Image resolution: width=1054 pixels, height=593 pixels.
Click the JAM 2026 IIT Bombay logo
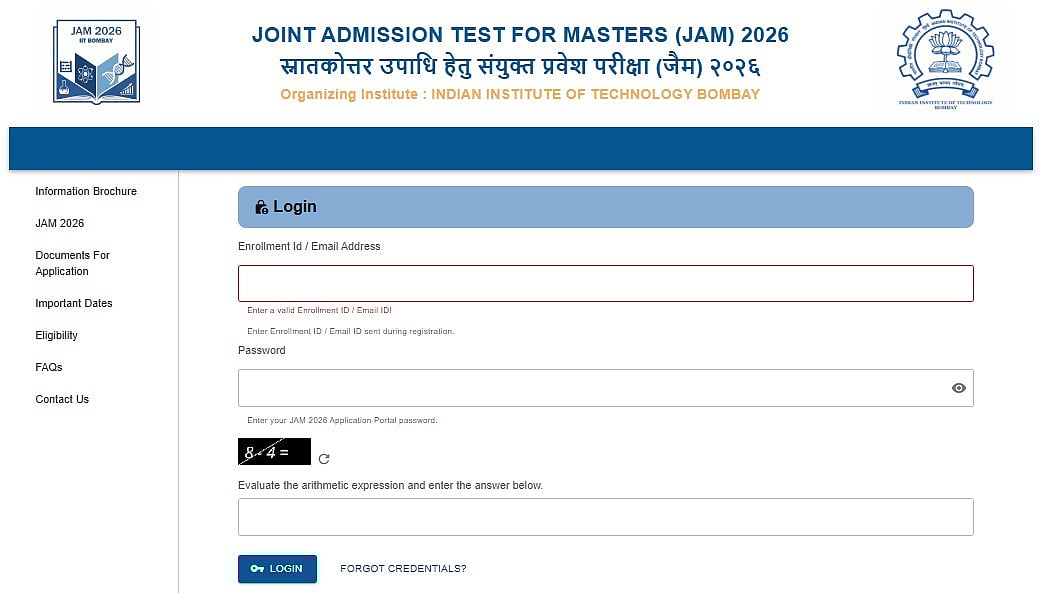coord(96,60)
